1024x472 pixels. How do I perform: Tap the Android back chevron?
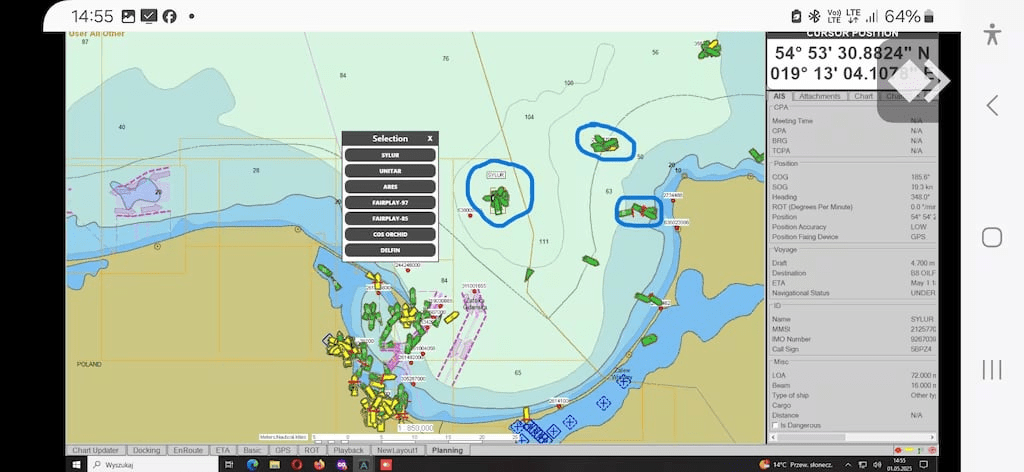click(991, 105)
